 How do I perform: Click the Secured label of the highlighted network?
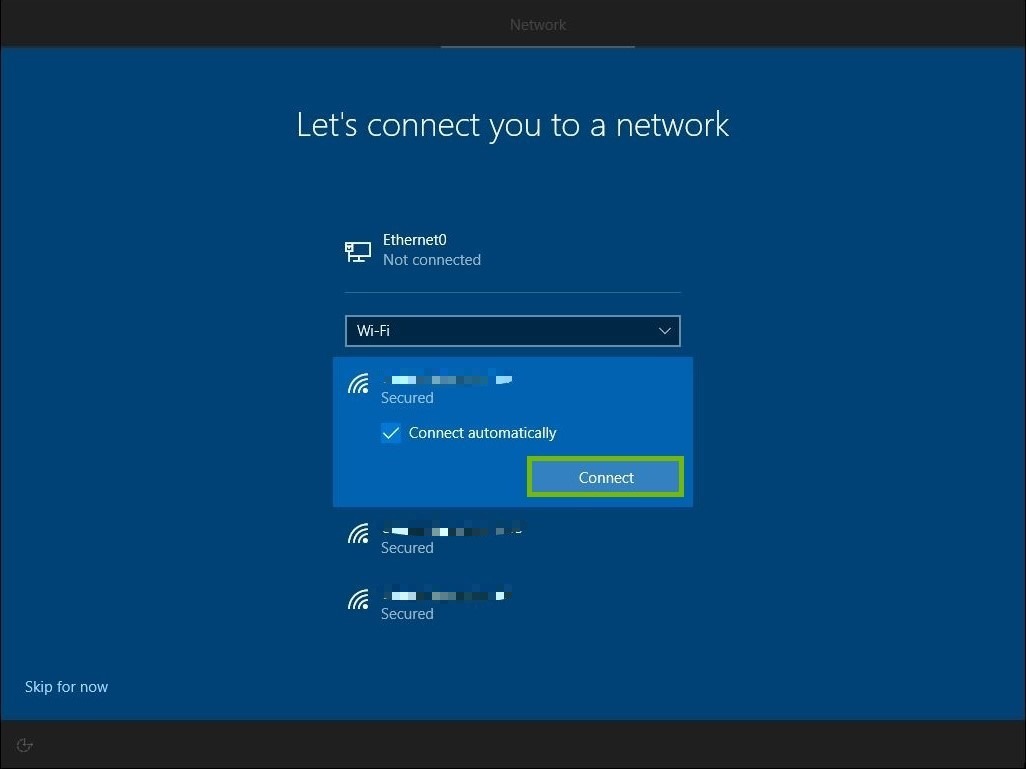(x=406, y=397)
